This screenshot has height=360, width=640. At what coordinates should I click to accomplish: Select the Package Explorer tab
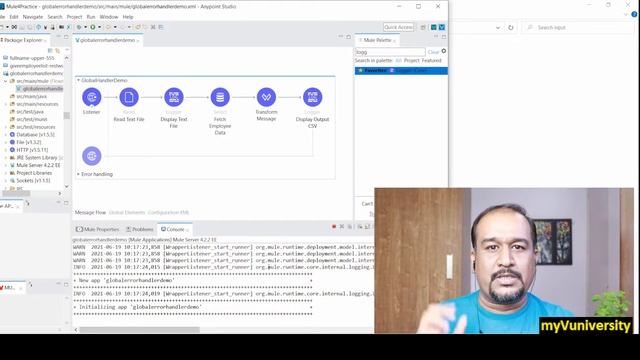coord(23,40)
